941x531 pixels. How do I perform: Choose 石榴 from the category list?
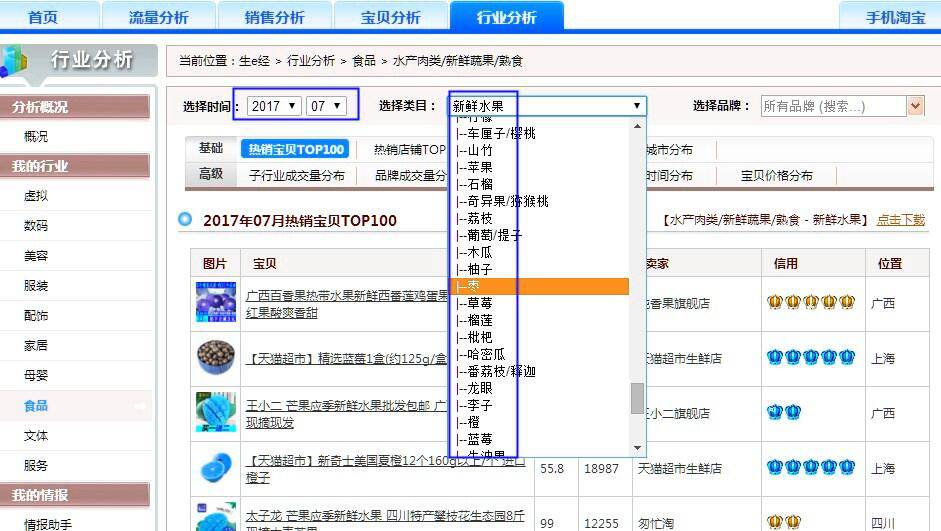[x=540, y=184]
